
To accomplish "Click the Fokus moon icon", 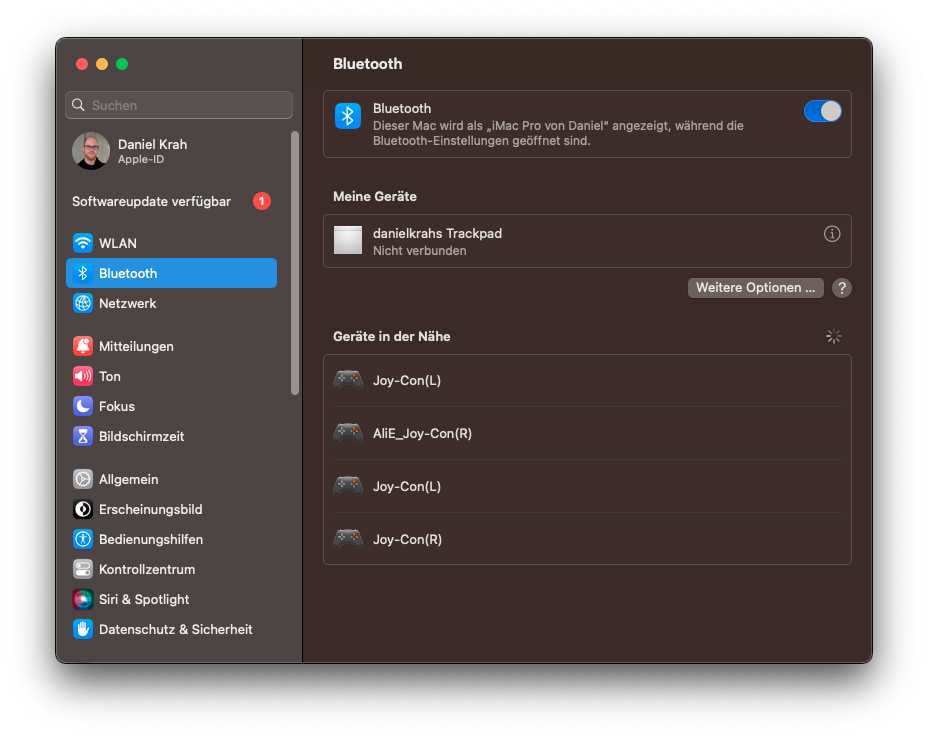I will pyautogui.click(x=83, y=406).
